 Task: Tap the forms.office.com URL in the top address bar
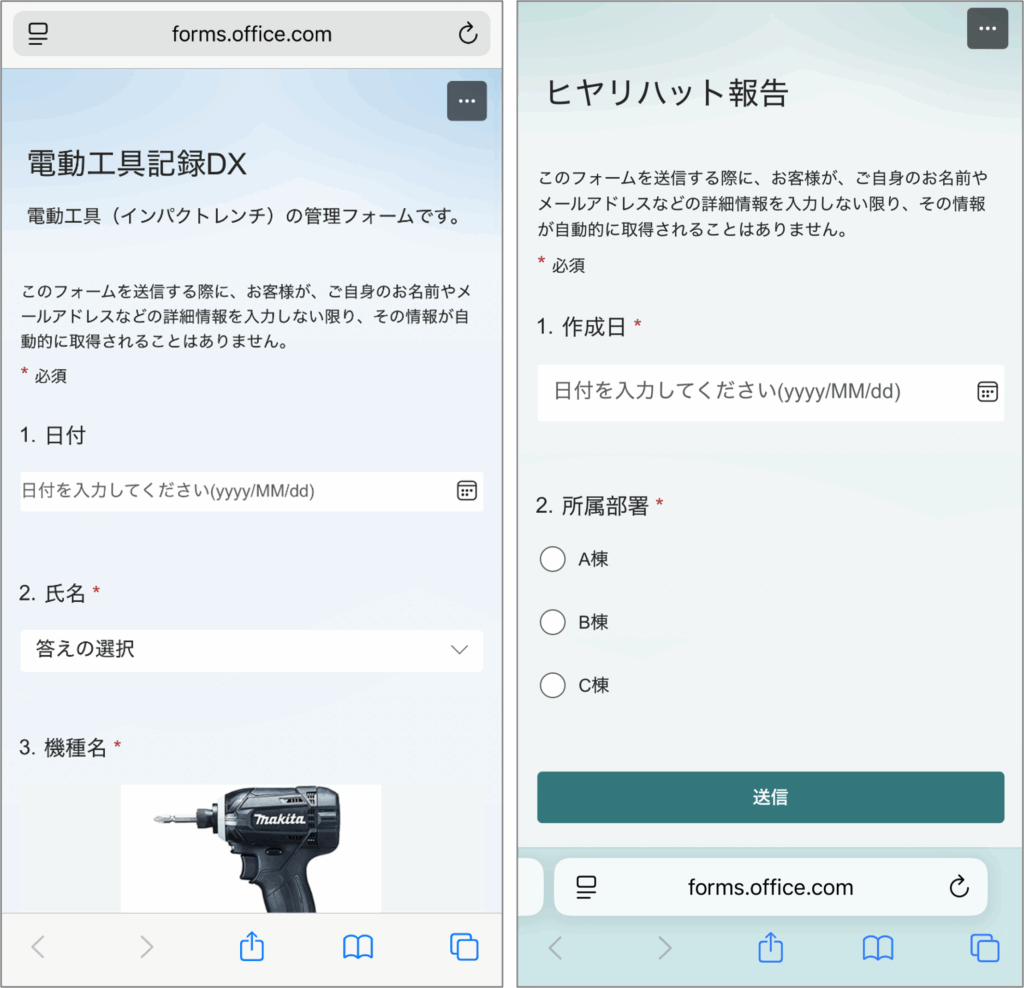[x=251, y=34]
